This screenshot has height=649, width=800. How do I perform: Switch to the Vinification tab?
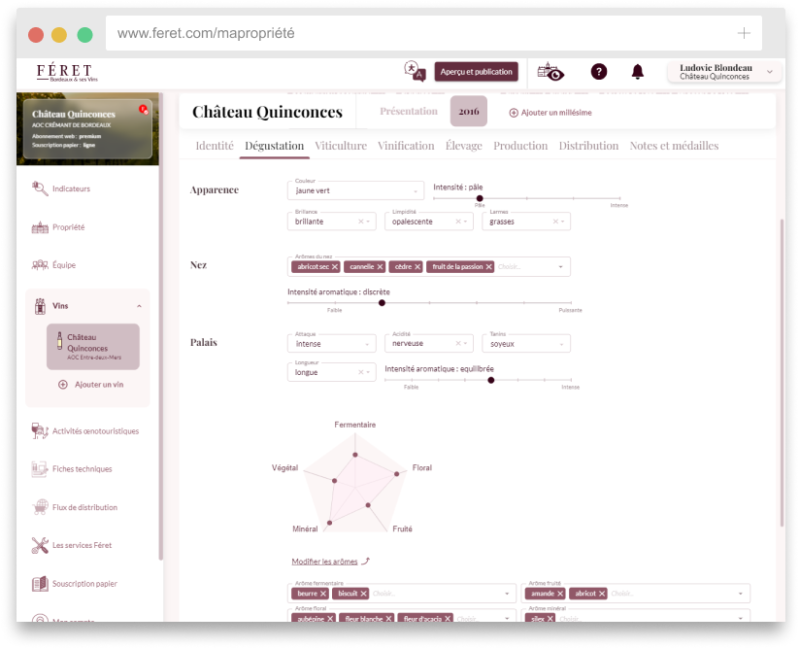(406, 146)
